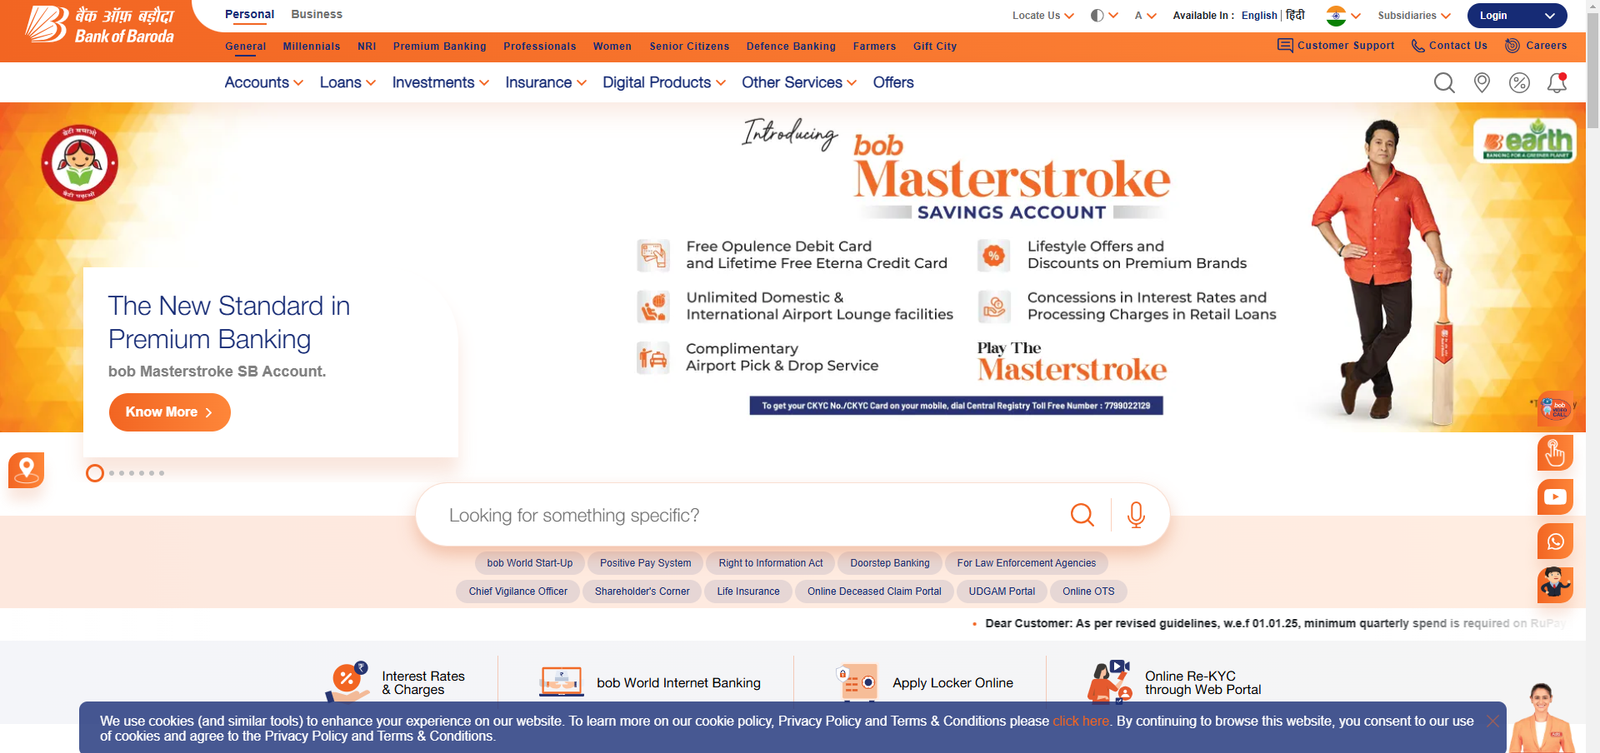1600x753 pixels.
Task: Click the Bank of Baroda logo
Action: click(x=99, y=25)
